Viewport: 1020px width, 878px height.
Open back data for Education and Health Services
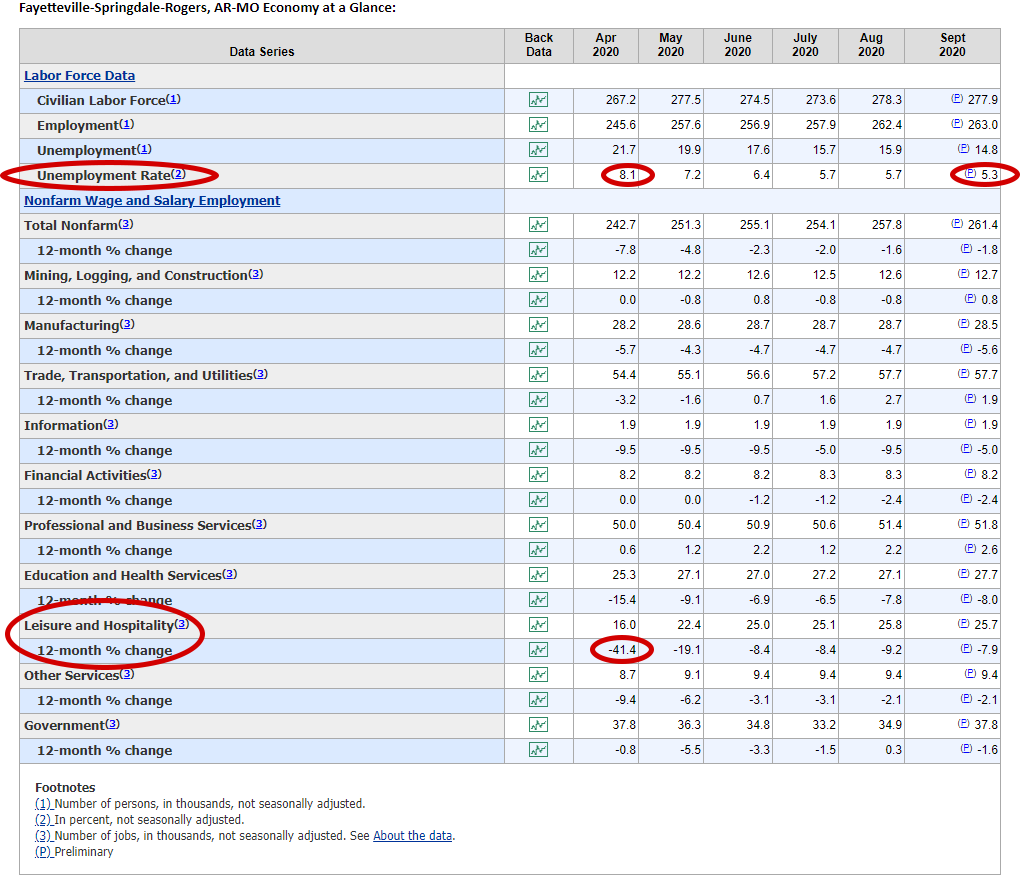(538, 575)
